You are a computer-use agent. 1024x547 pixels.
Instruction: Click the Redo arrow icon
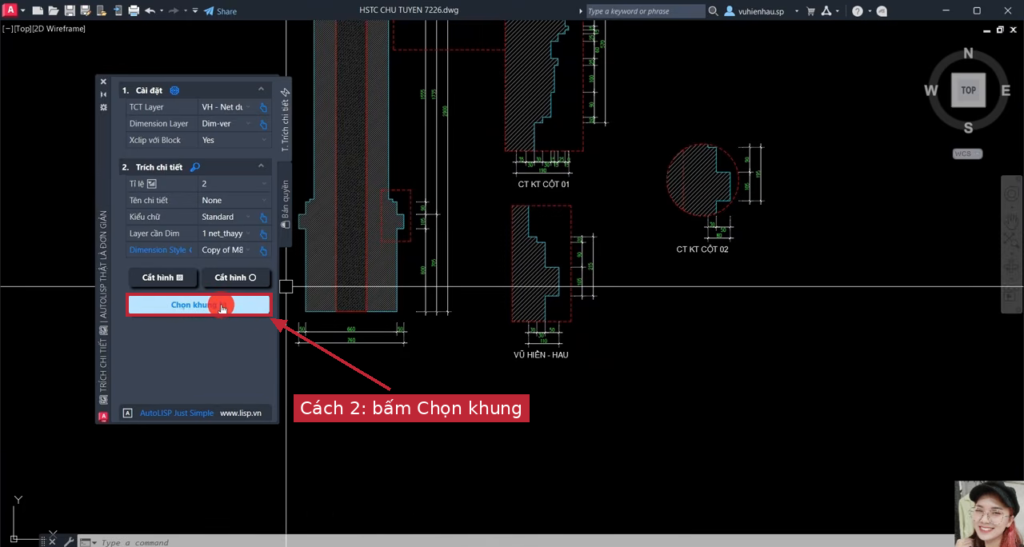point(173,11)
